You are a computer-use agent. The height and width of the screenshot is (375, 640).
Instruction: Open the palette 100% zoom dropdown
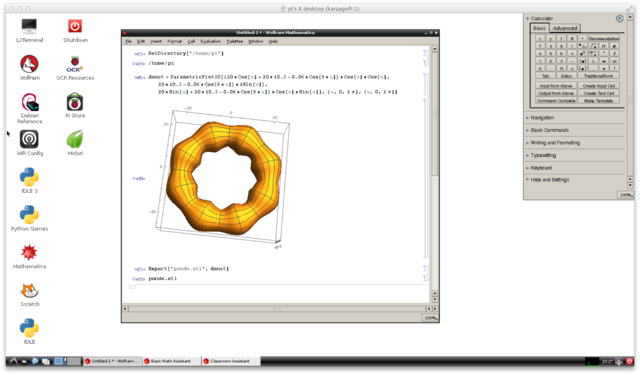(x=626, y=195)
